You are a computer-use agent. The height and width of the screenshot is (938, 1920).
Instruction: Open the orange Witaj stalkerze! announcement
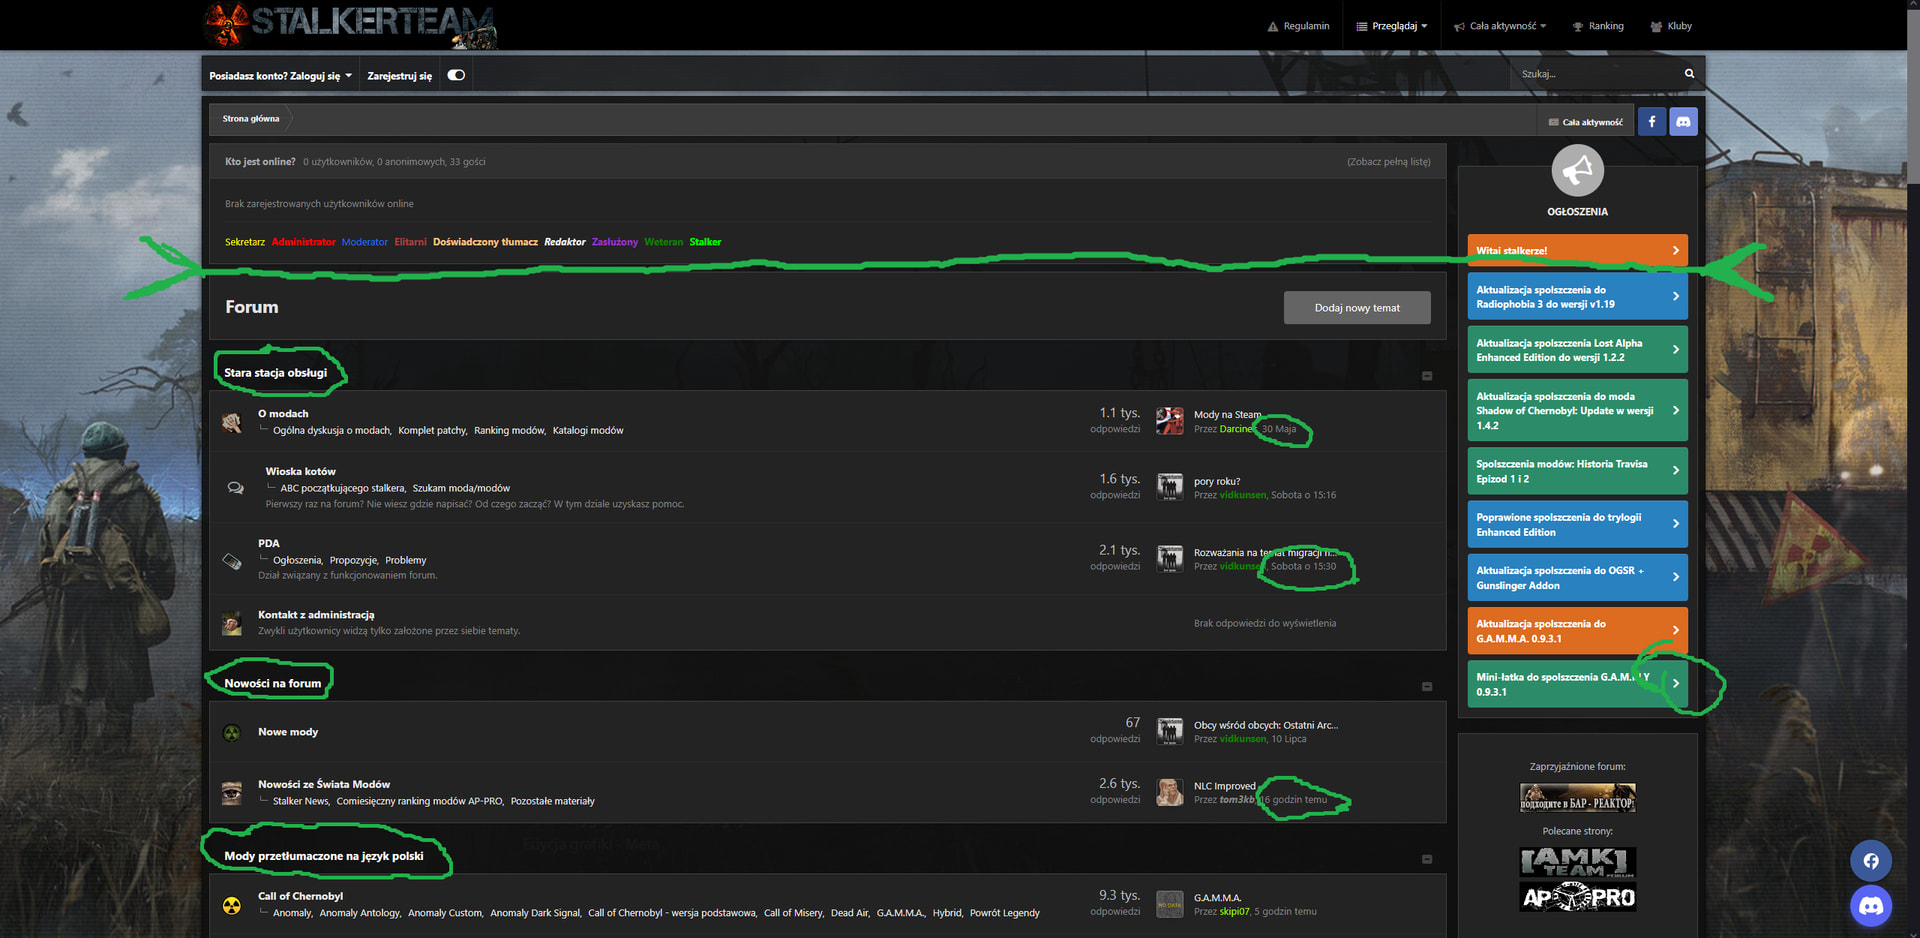[1576, 250]
